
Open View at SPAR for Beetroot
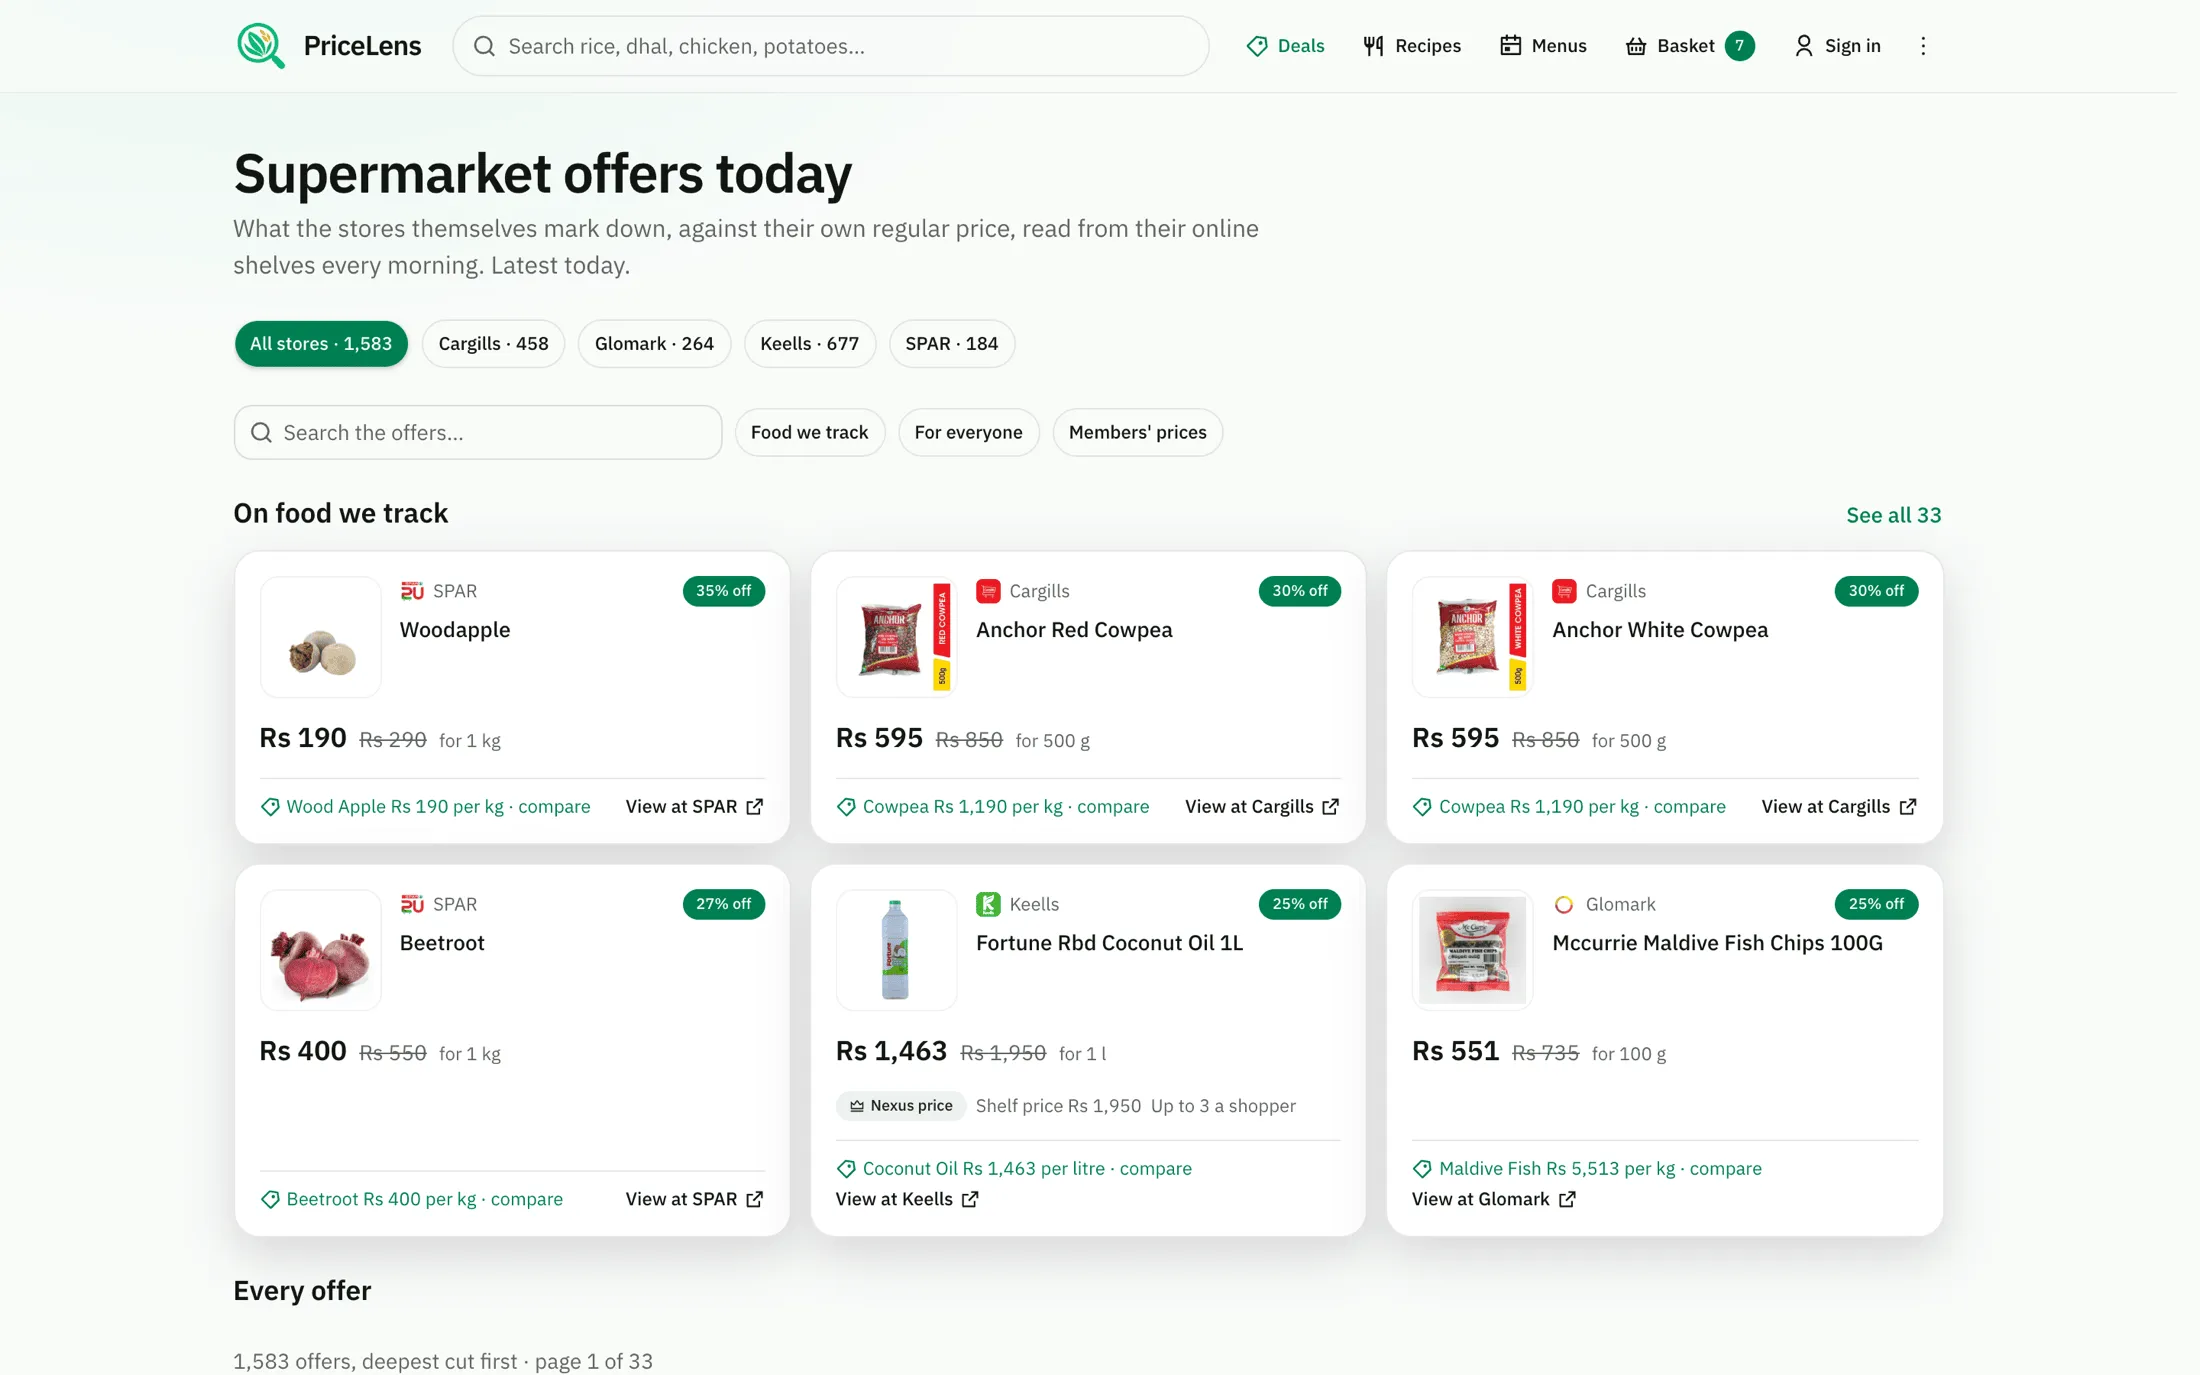click(x=694, y=1199)
